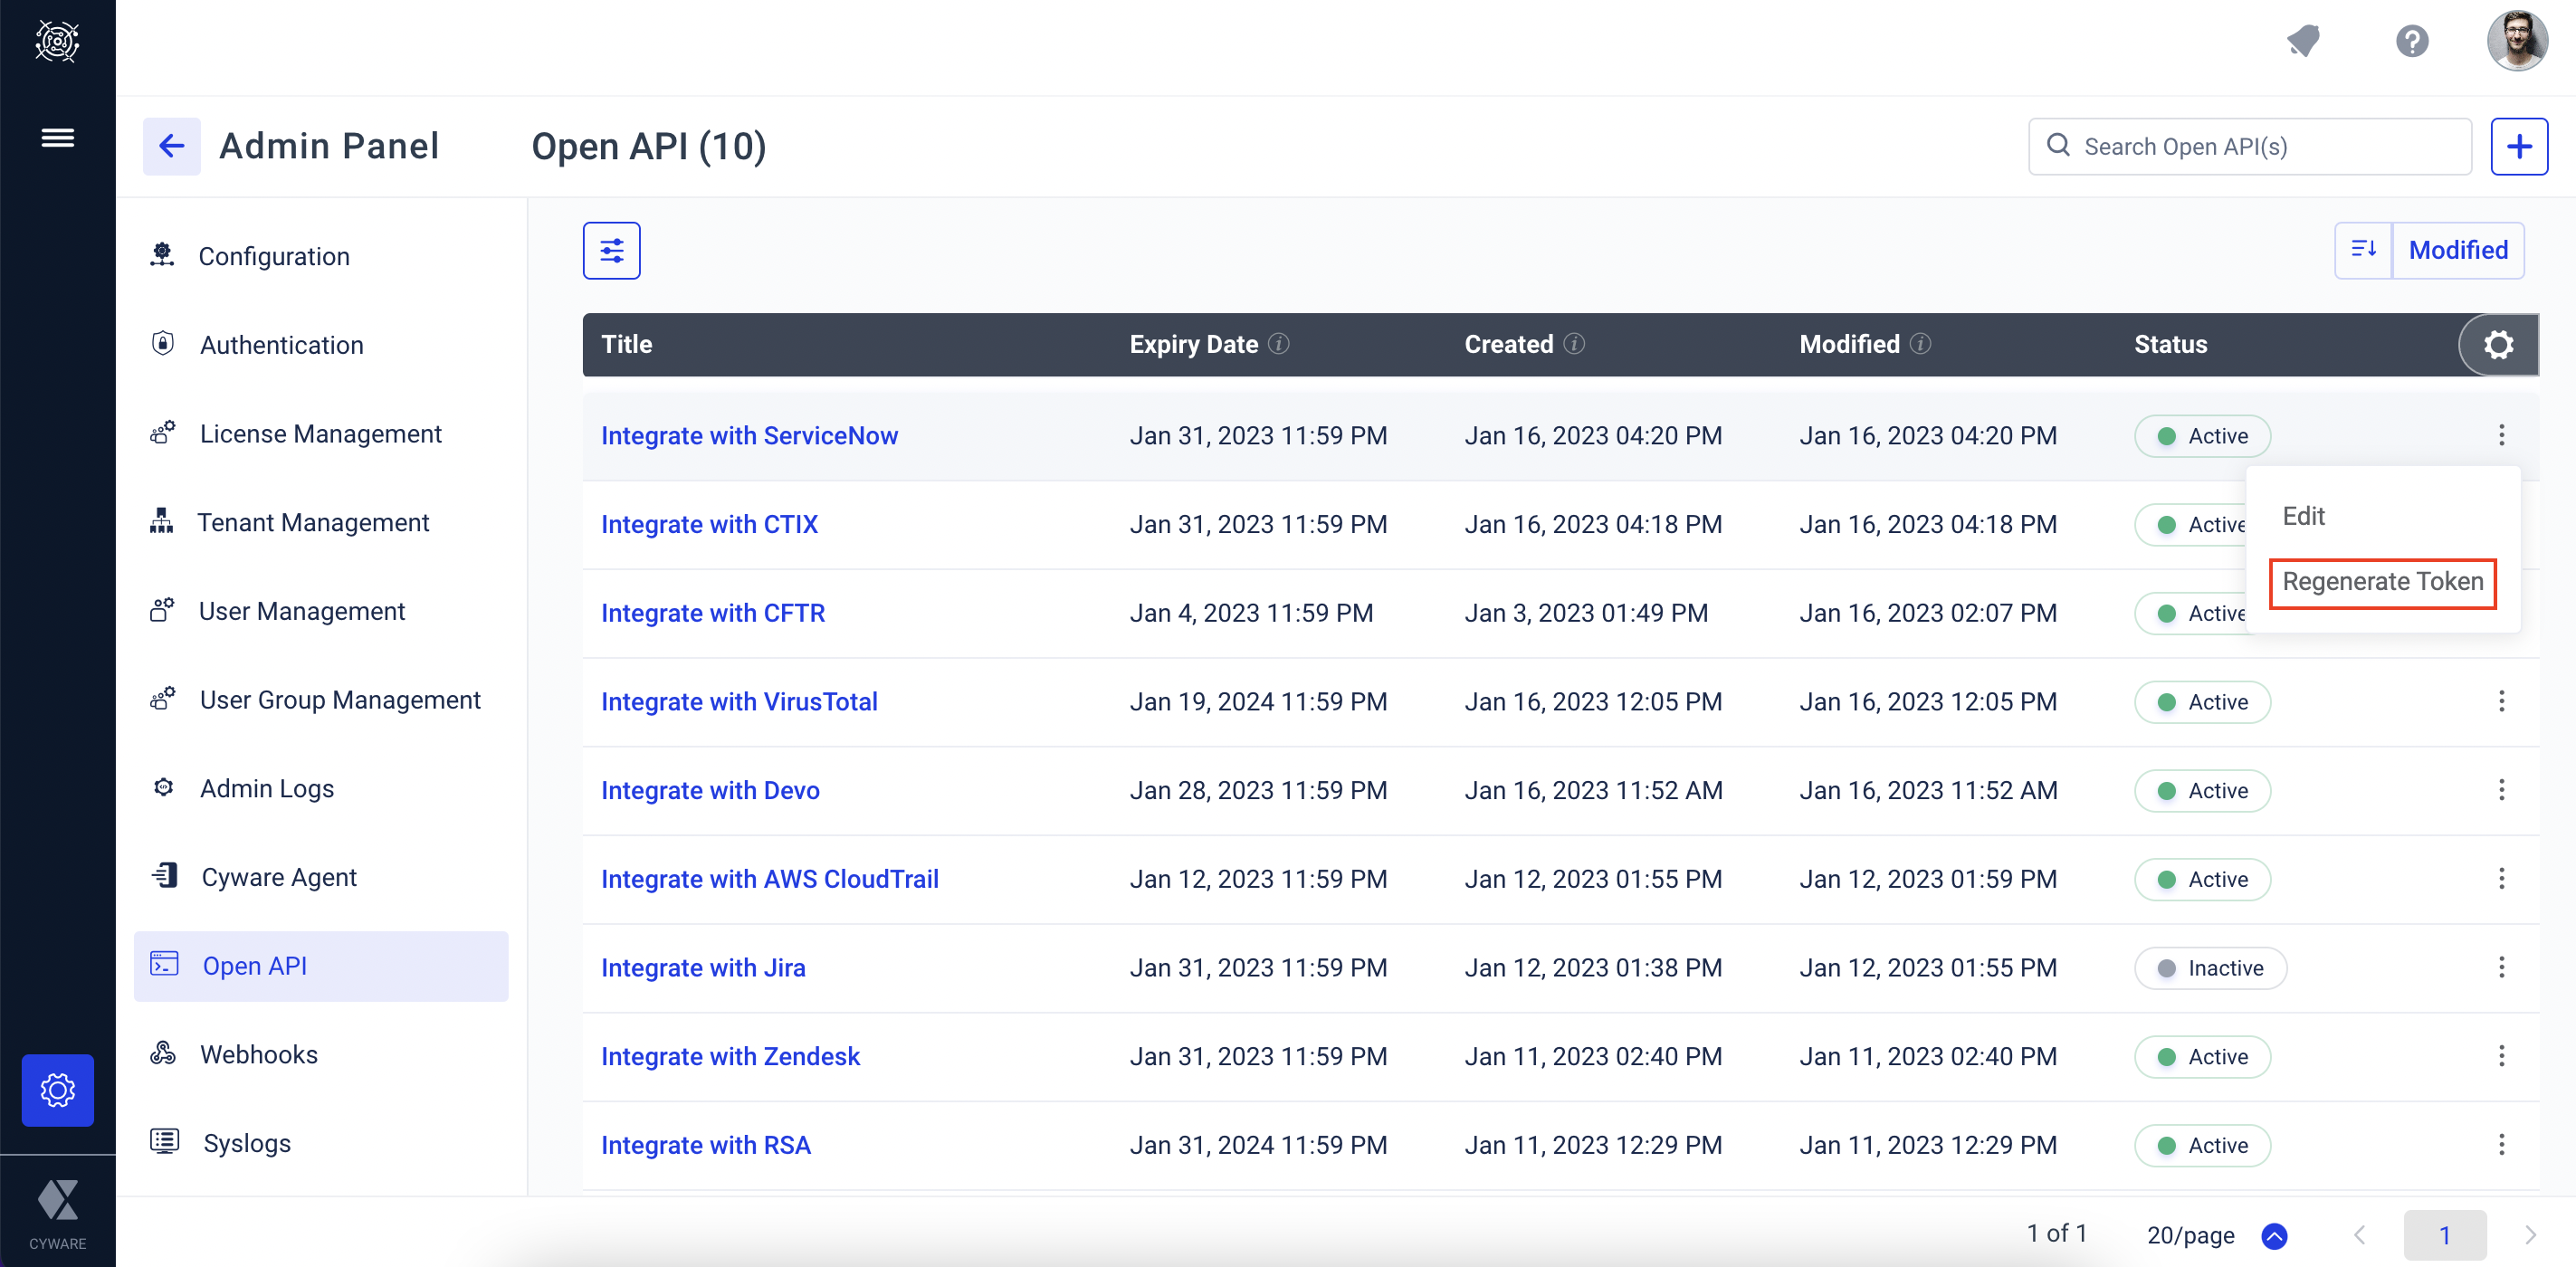Open the Integrate with Zendesk link
The height and width of the screenshot is (1267, 2576).
click(730, 1056)
